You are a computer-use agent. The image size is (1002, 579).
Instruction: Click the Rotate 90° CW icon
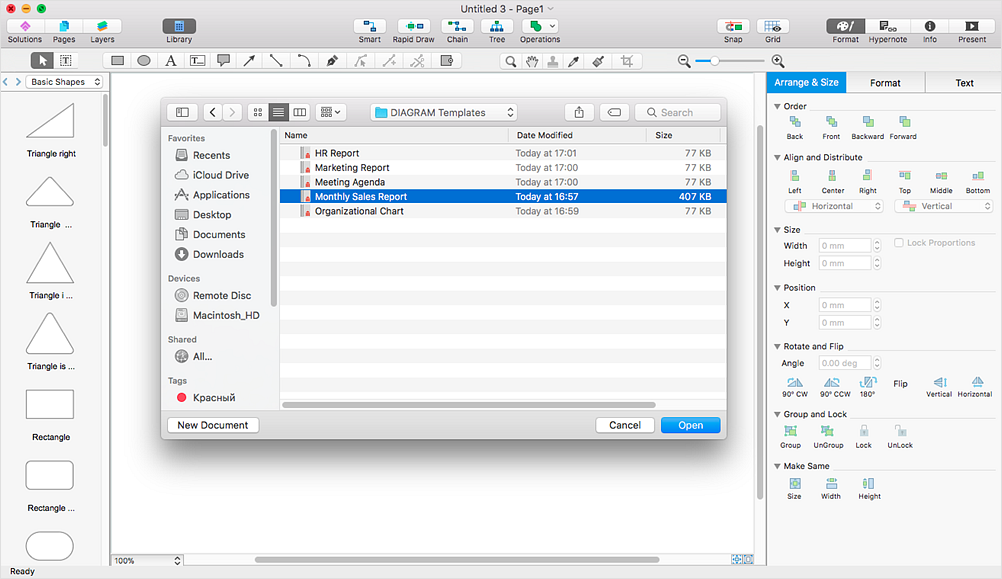tap(795, 383)
